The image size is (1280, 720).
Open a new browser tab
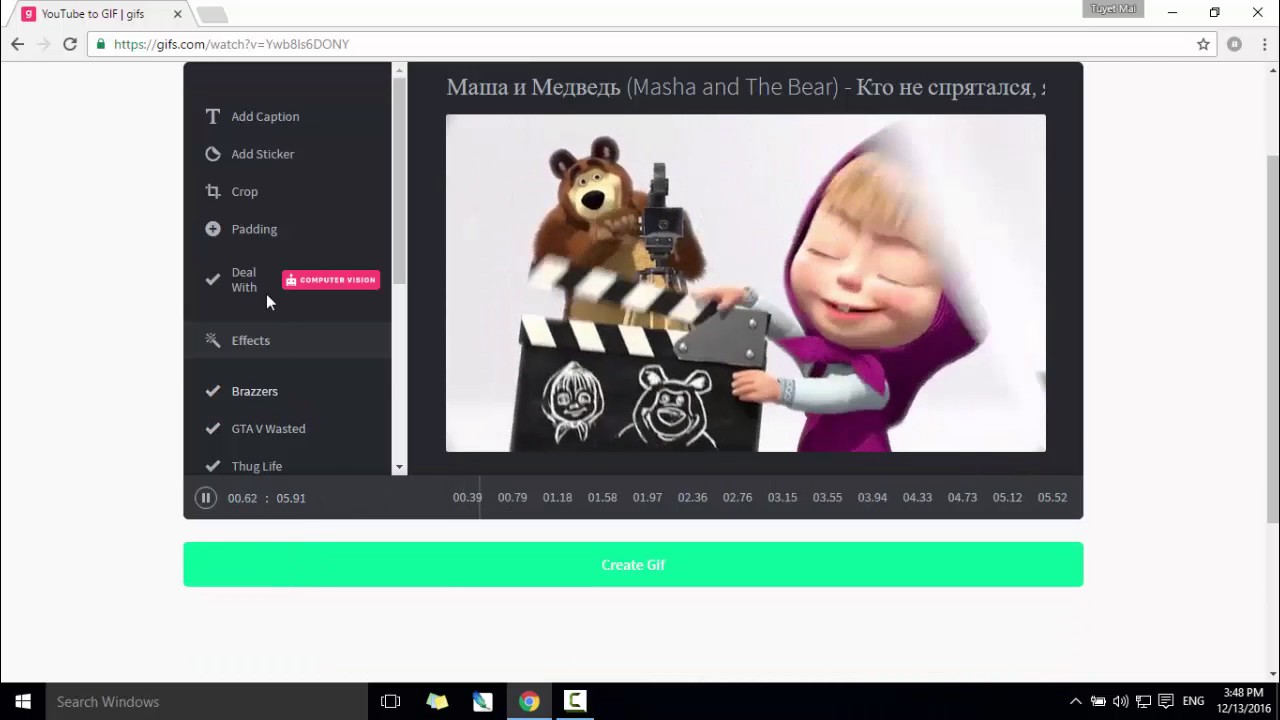coord(211,14)
